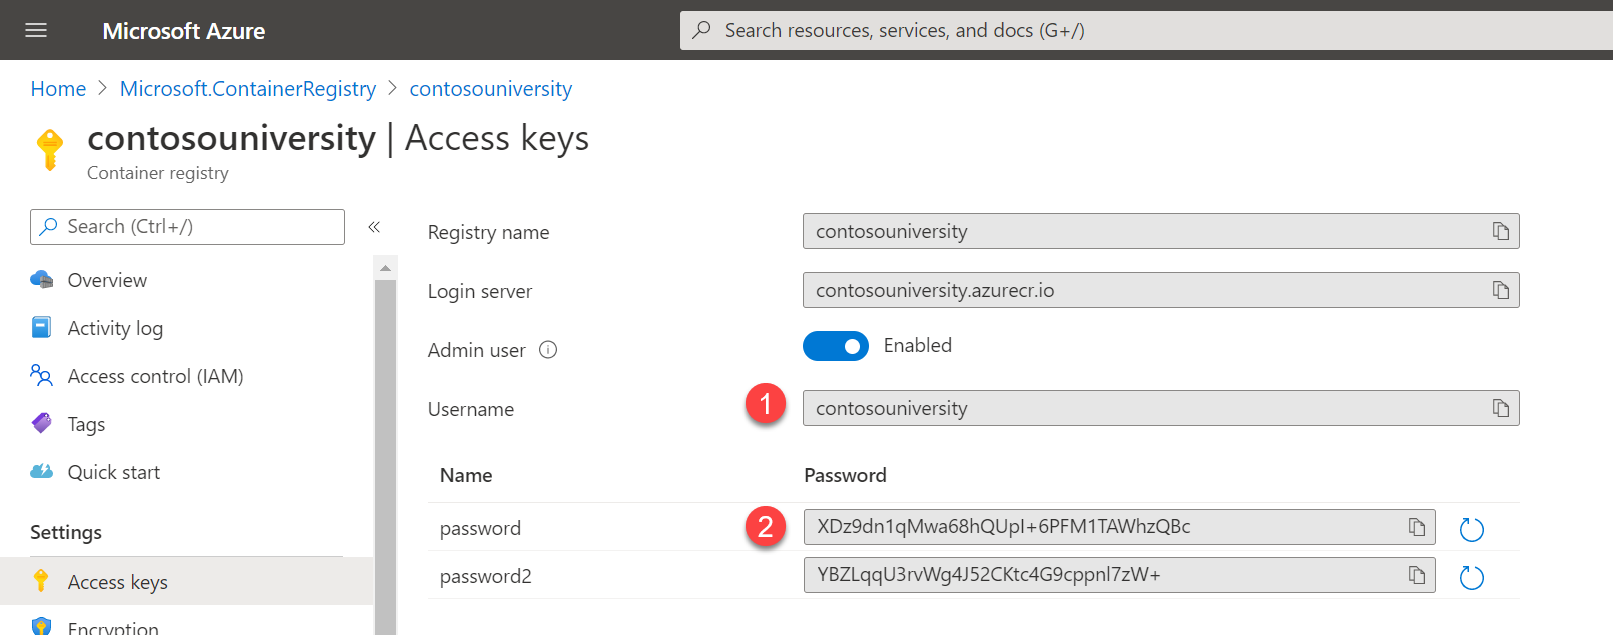Click the Activity log book icon

(42, 328)
